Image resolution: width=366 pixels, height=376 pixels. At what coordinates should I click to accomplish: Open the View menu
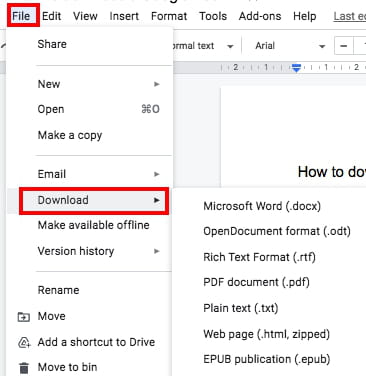pos(85,16)
